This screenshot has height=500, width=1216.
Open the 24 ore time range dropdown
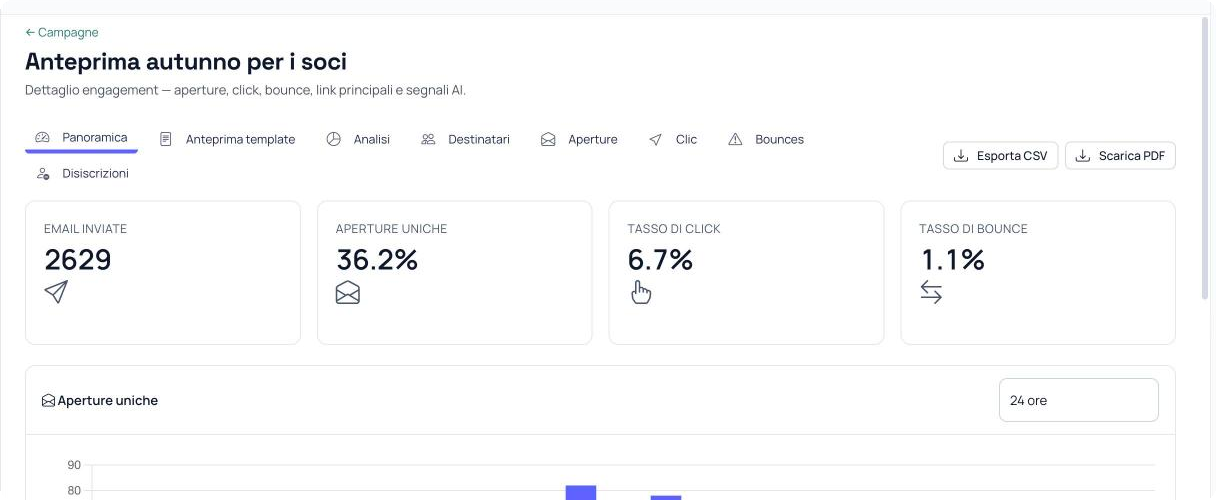1078,400
